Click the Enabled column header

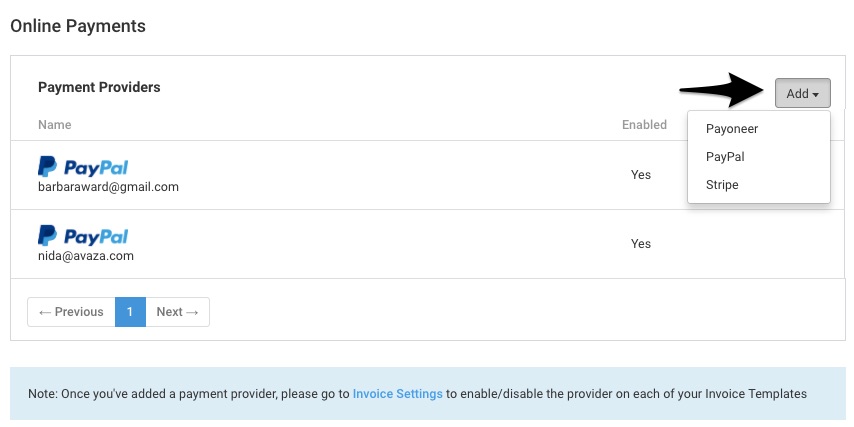click(644, 125)
